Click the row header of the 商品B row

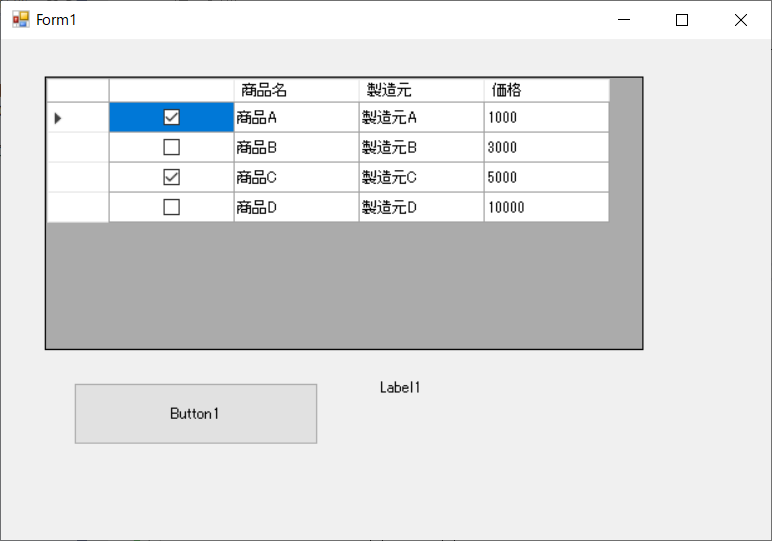coord(78,147)
